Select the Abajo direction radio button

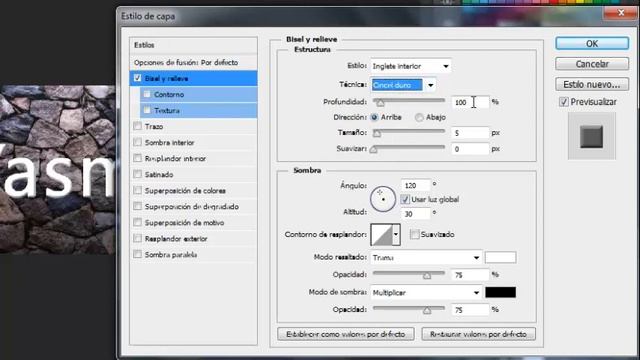(x=419, y=118)
